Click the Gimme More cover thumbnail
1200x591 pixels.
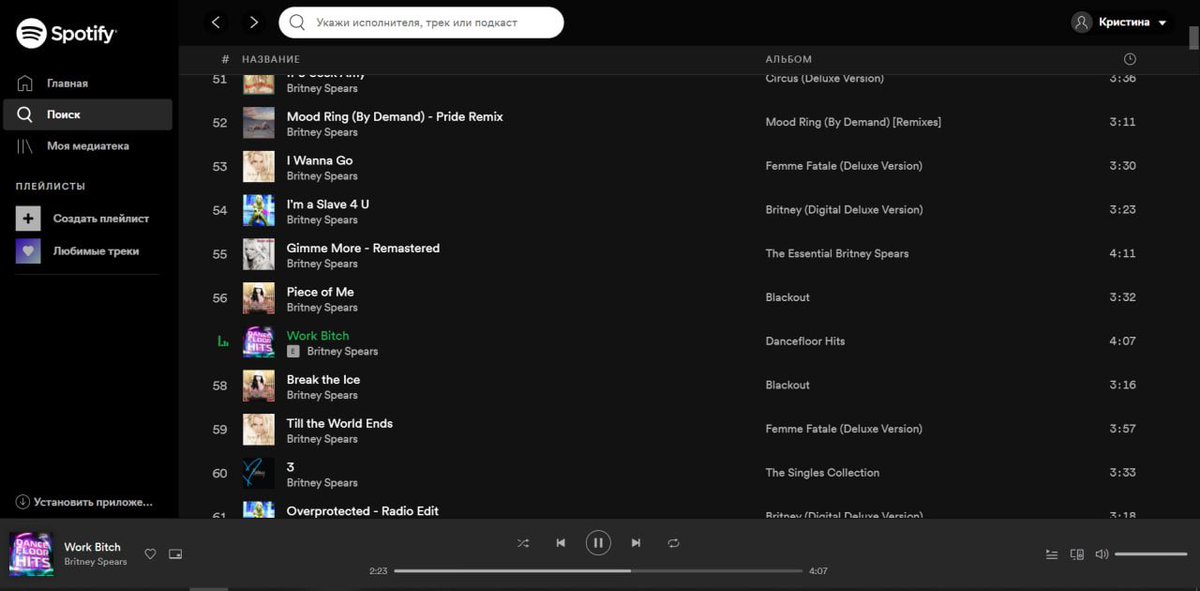(259, 255)
